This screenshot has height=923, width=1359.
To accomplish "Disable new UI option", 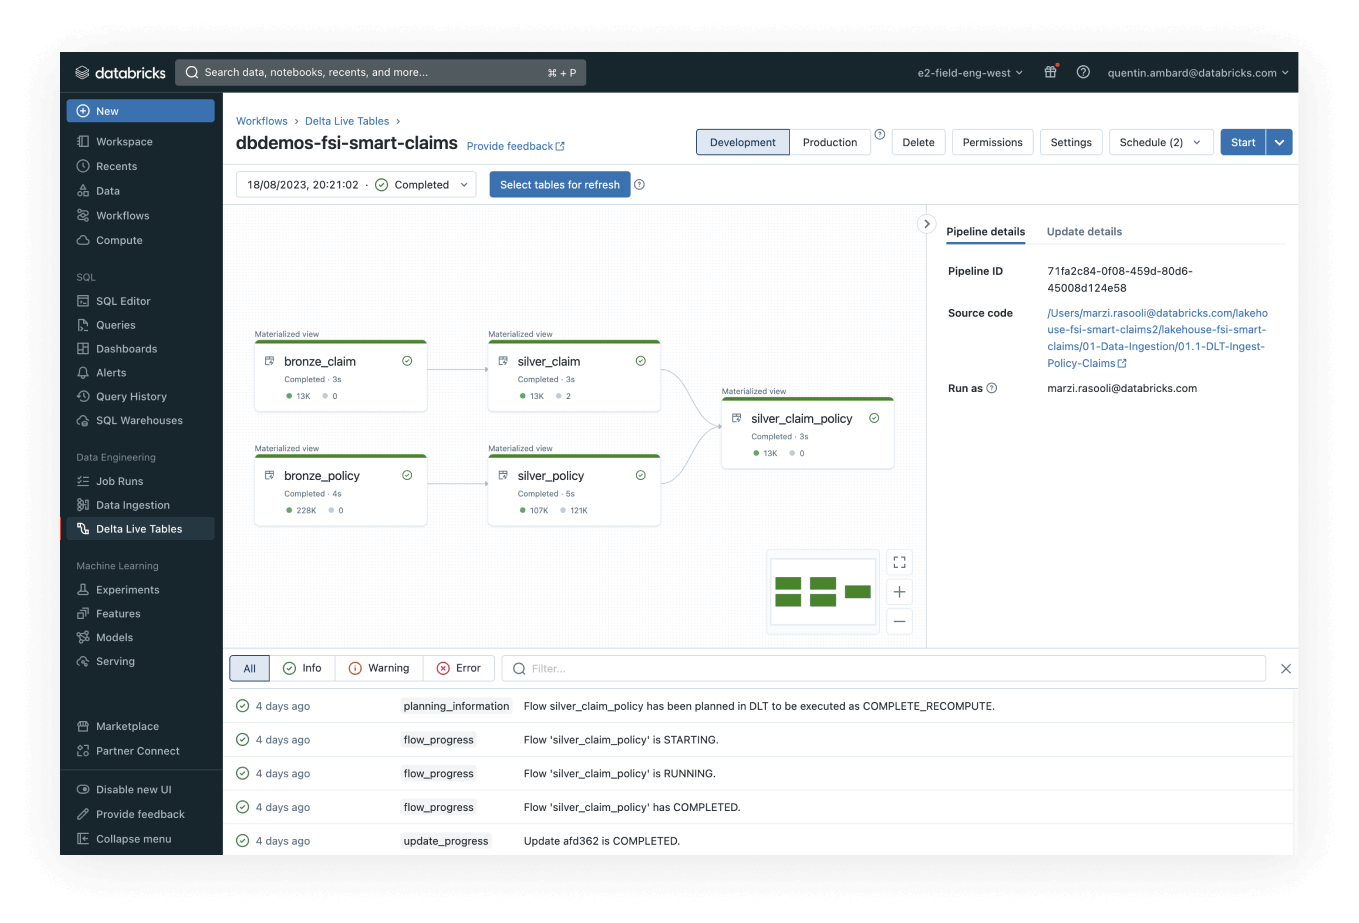I will point(132,790).
